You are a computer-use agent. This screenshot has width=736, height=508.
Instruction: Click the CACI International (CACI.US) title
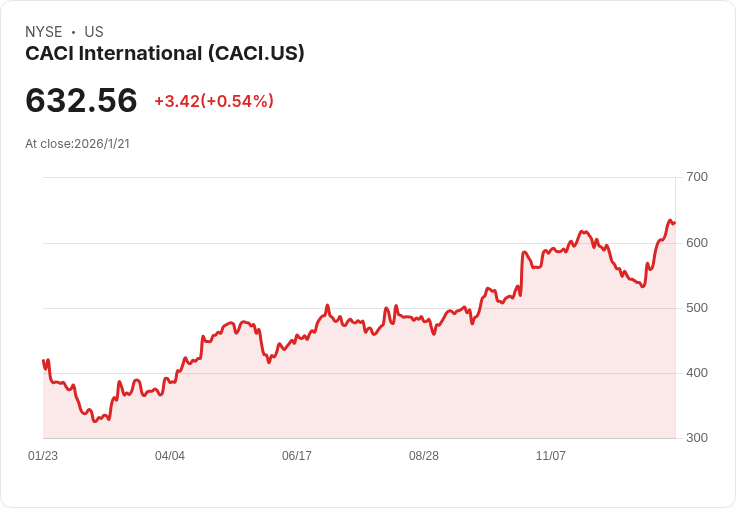click(x=165, y=53)
